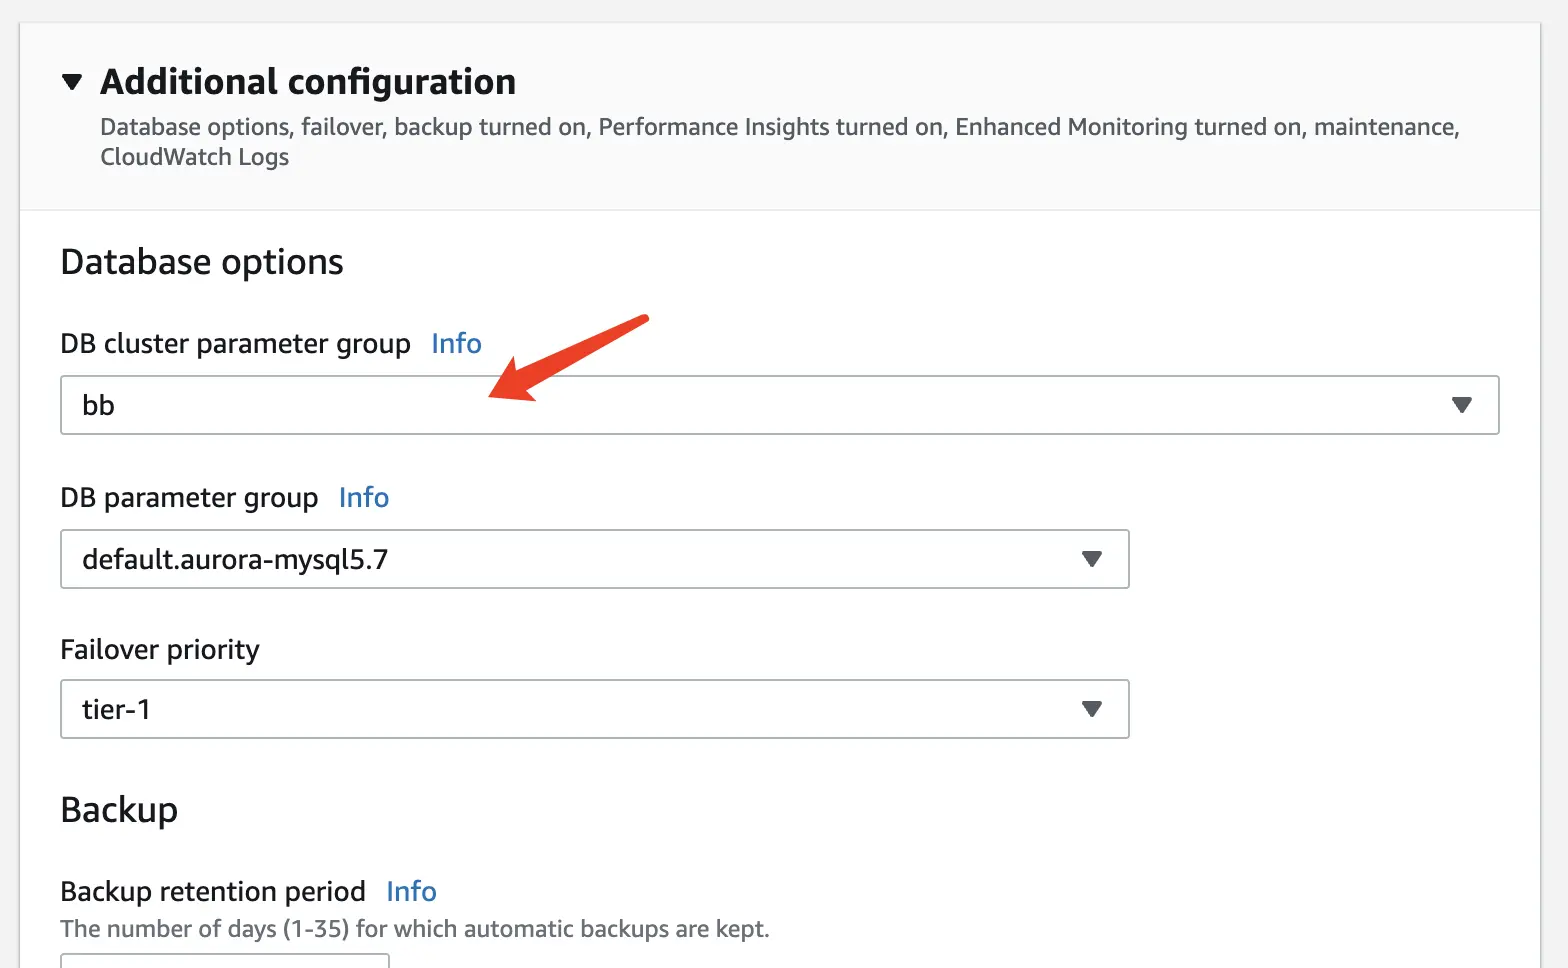Click the Additional configuration heading text
The height and width of the screenshot is (968, 1568).
point(308,82)
